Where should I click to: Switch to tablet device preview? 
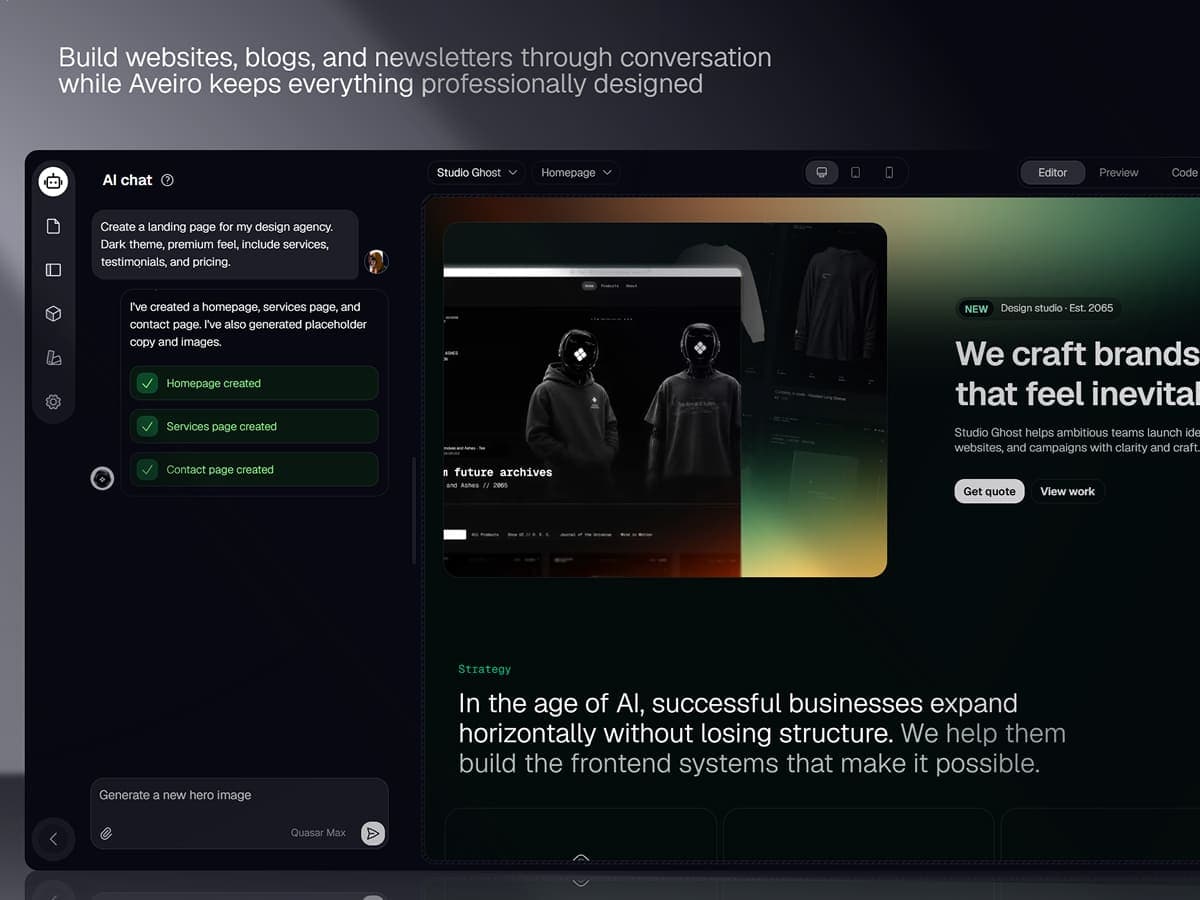pos(855,172)
